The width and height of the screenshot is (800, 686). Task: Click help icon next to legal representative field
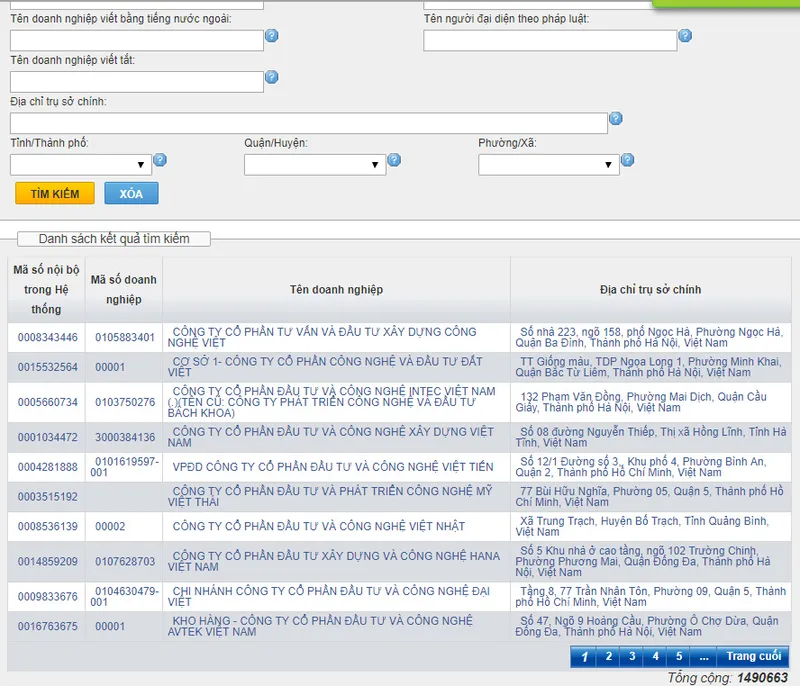685,36
